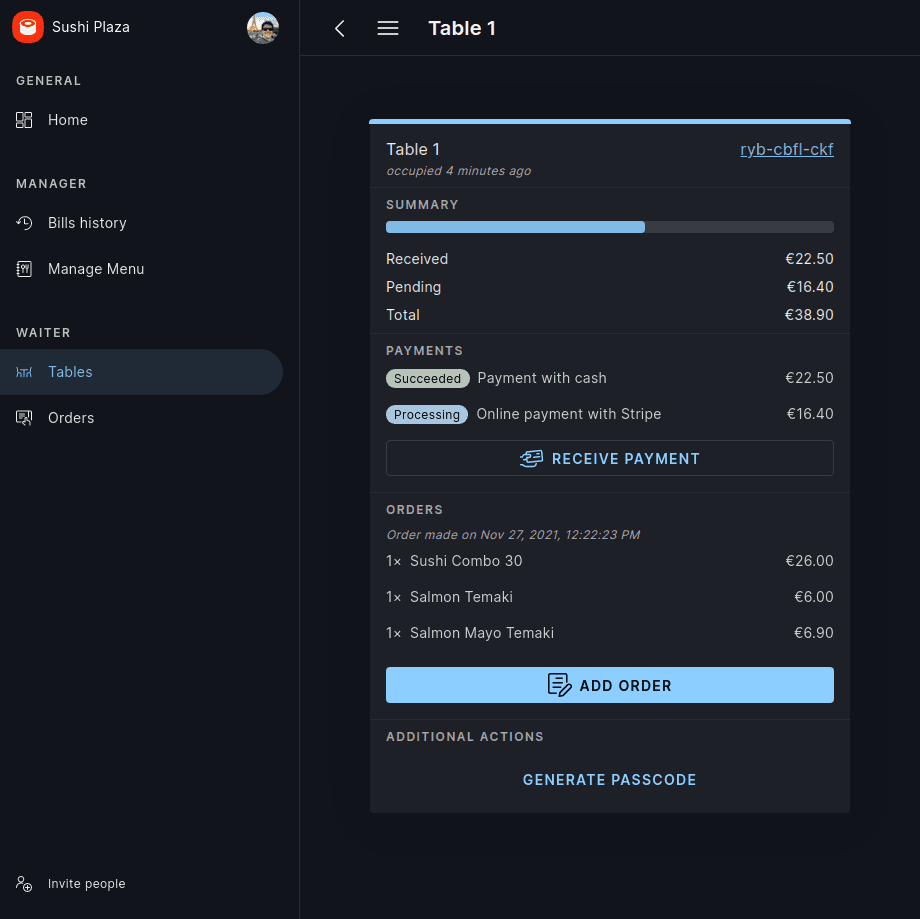Viewport: 920px width, 919px height.
Task: Click the Orders icon in sidebar
Action: click(24, 418)
